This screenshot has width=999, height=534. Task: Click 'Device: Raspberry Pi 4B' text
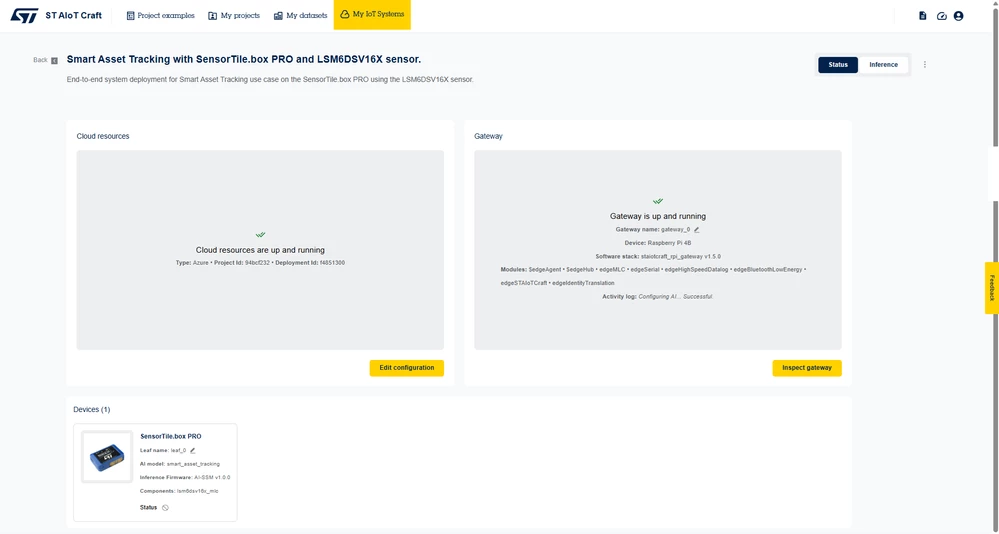[x=658, y=243]
